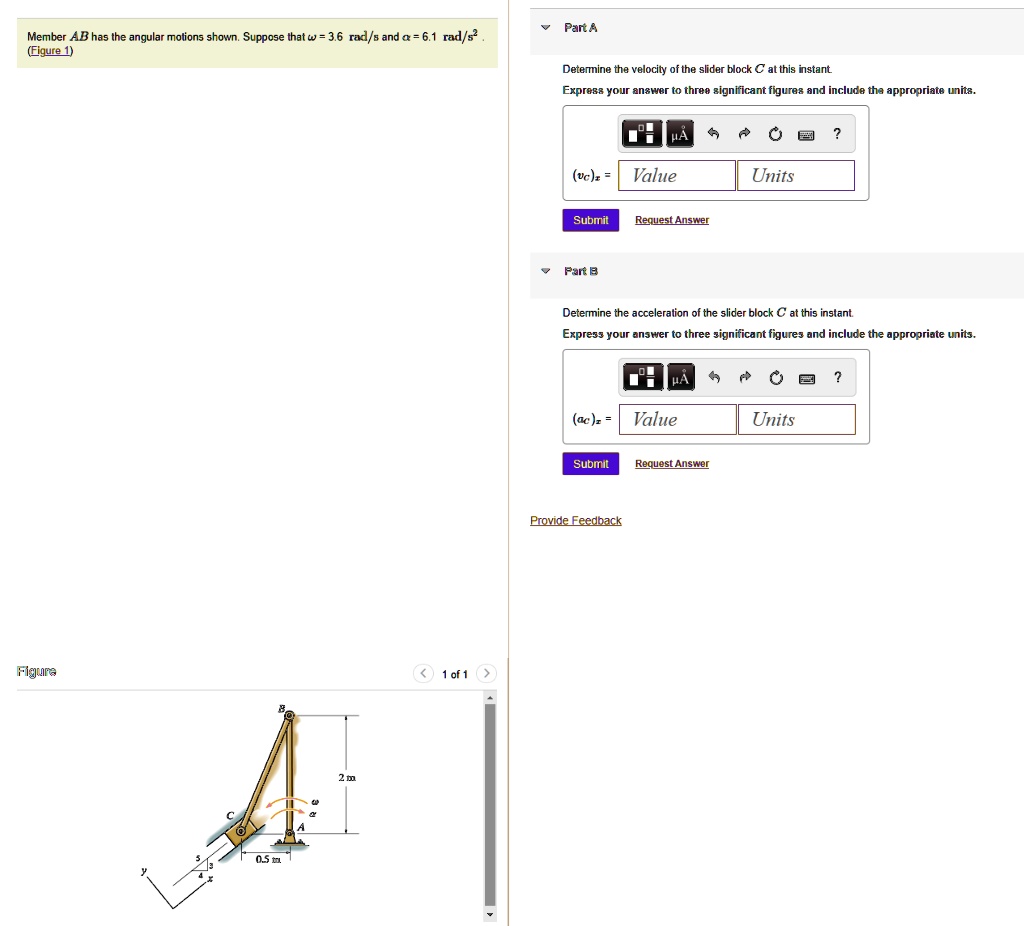Click the μÅ units icon in Part A toolbar

pos(679,133)
